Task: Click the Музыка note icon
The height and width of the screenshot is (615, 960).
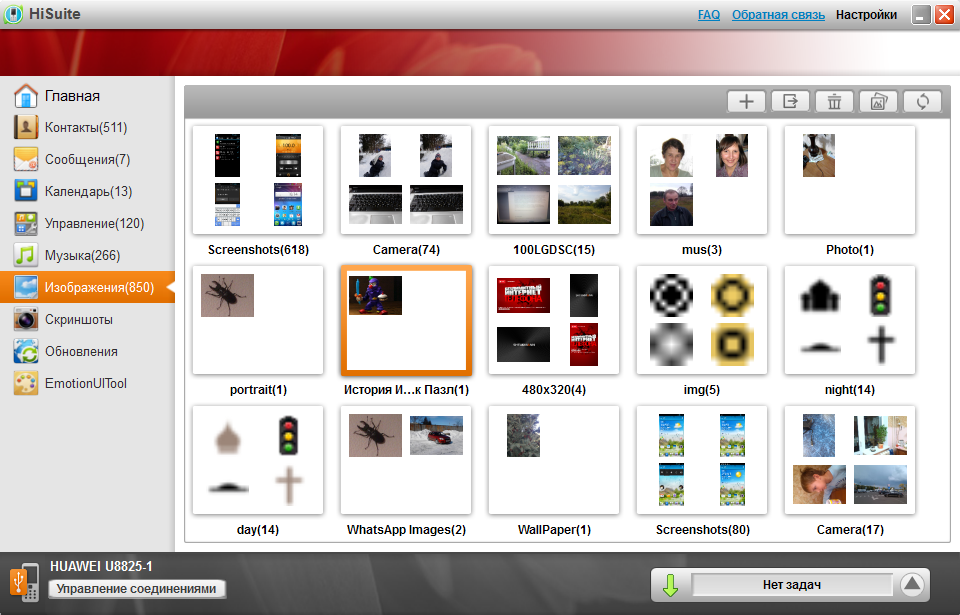Action: (x=26, y=255)
